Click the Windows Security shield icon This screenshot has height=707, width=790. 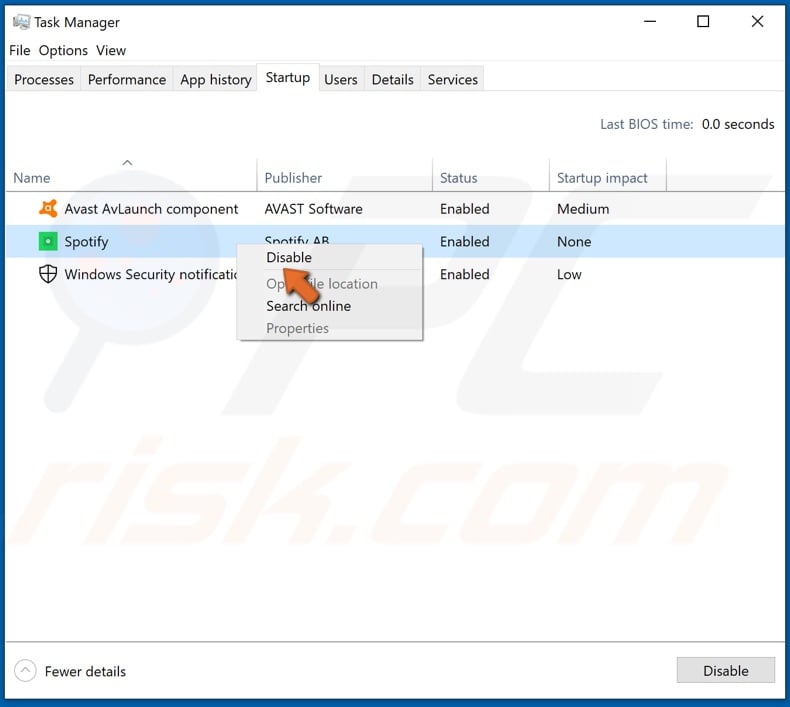coord(48,274)
